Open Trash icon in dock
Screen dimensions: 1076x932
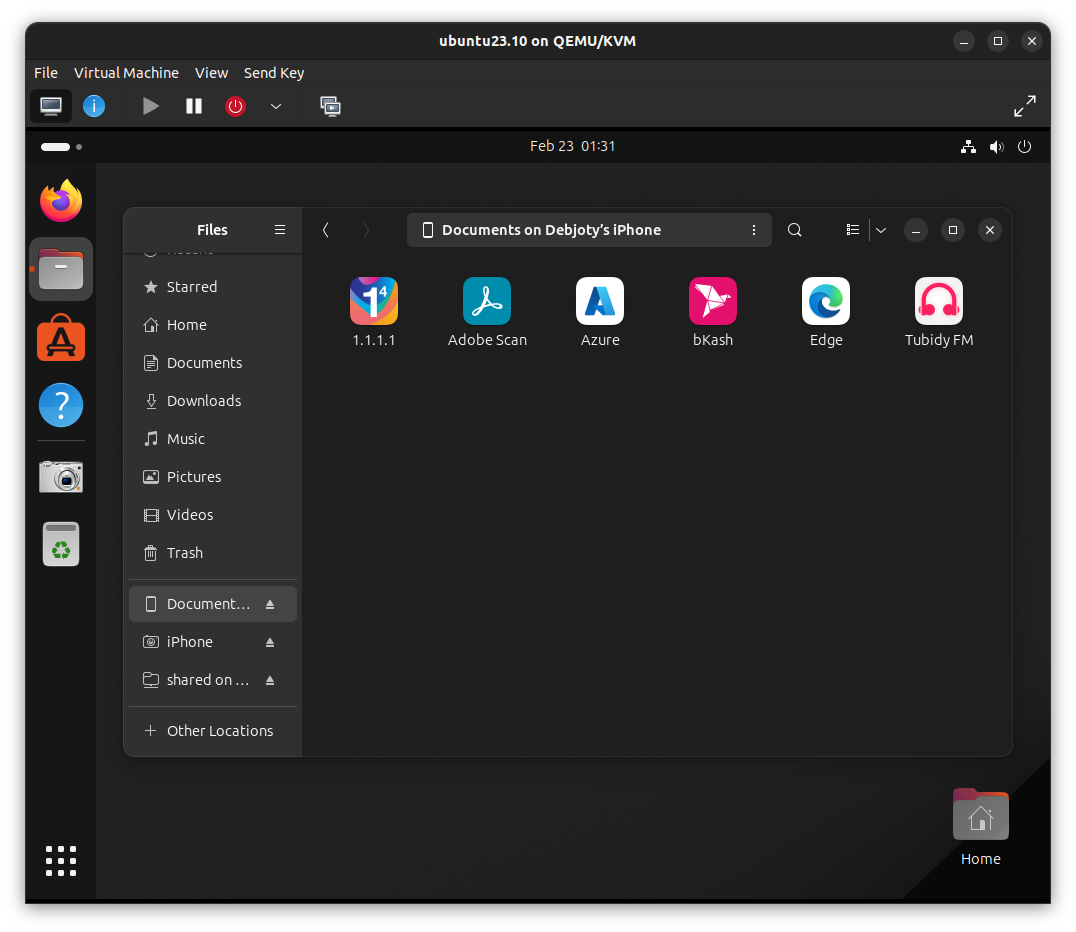click(61, 544)
